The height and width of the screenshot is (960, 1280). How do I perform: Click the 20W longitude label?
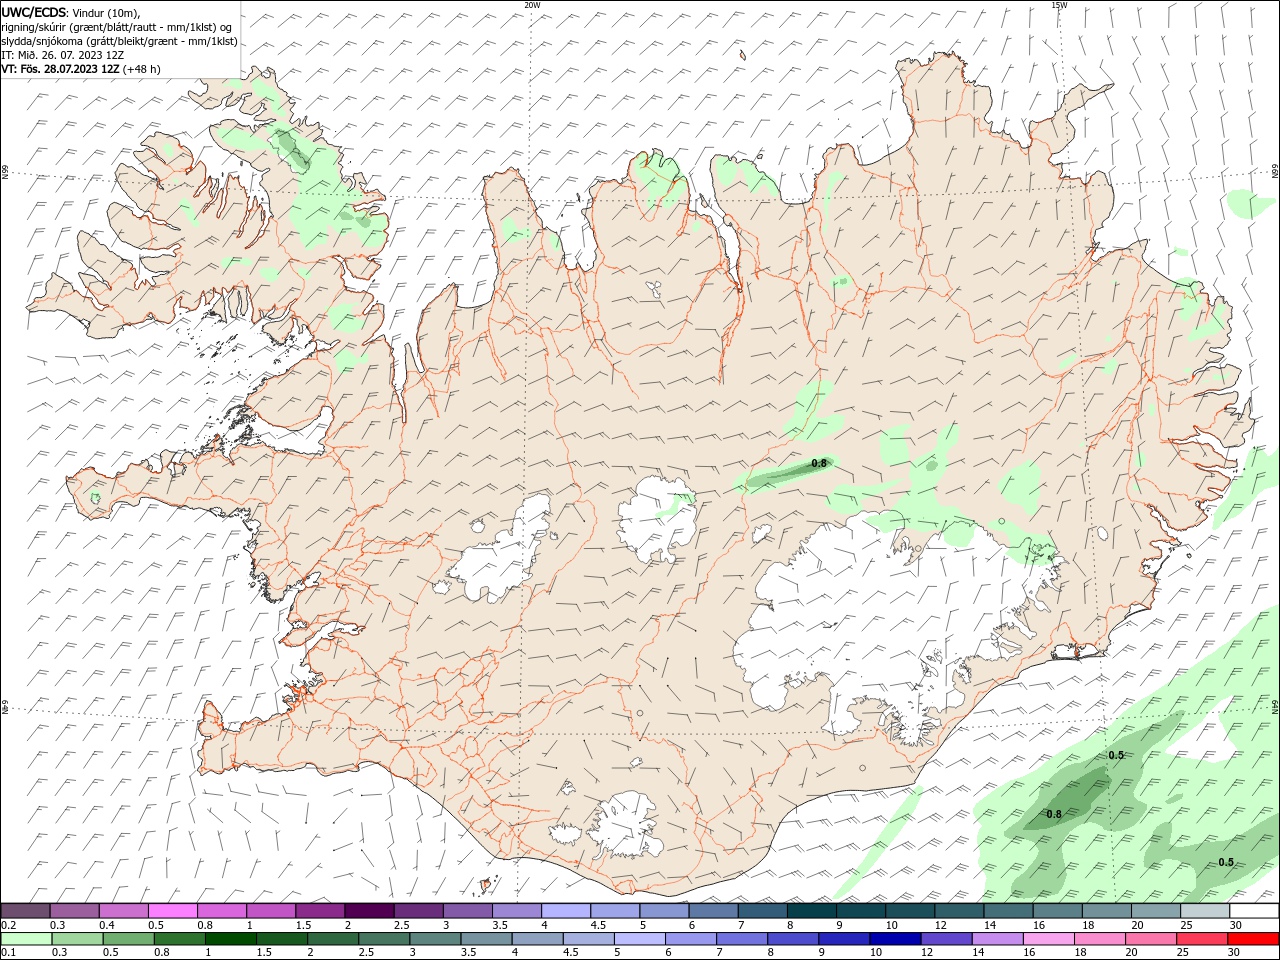click(532, 5)
